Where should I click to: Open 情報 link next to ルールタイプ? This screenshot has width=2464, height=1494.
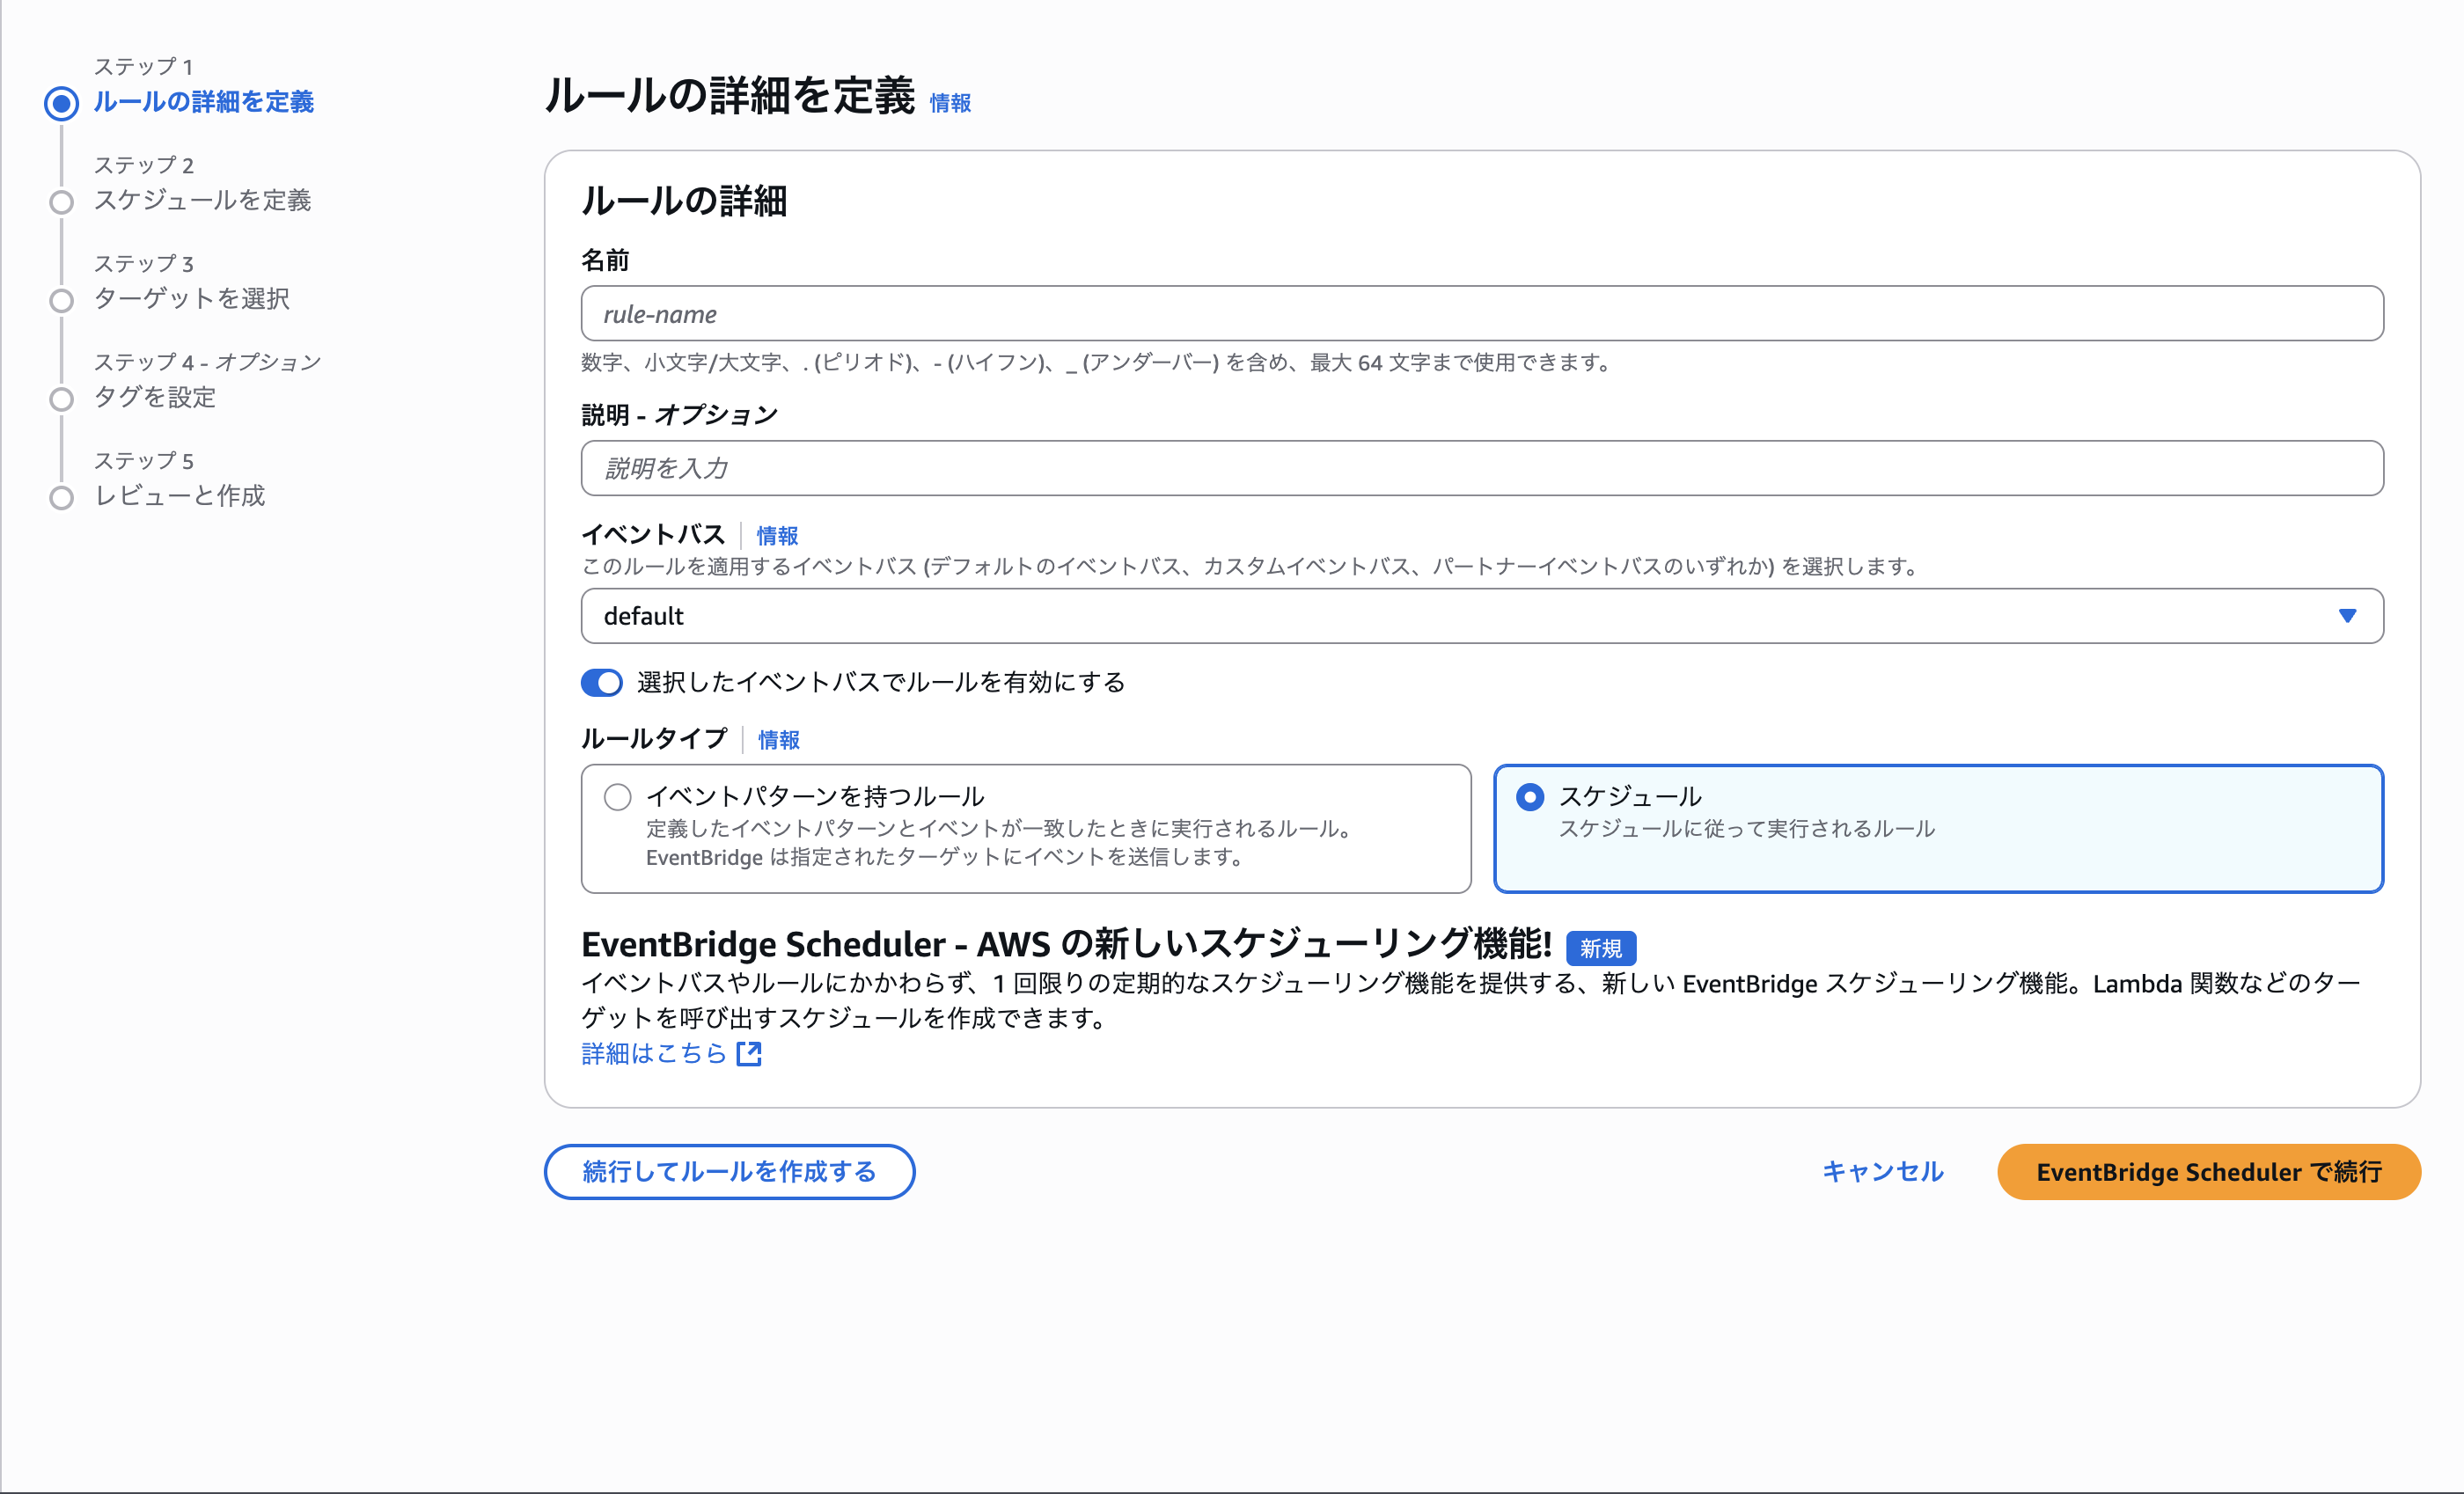click(779, 739)
